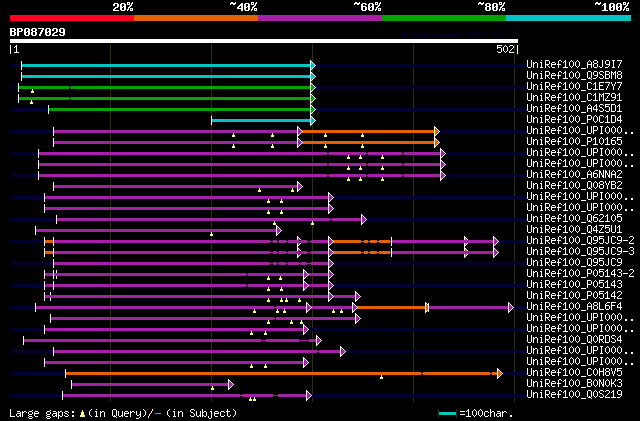The width and height of the screenshot is (640, 421).
Task: Click the yellow gap marker under Q4Z5U1 bar
Action: 211,234
